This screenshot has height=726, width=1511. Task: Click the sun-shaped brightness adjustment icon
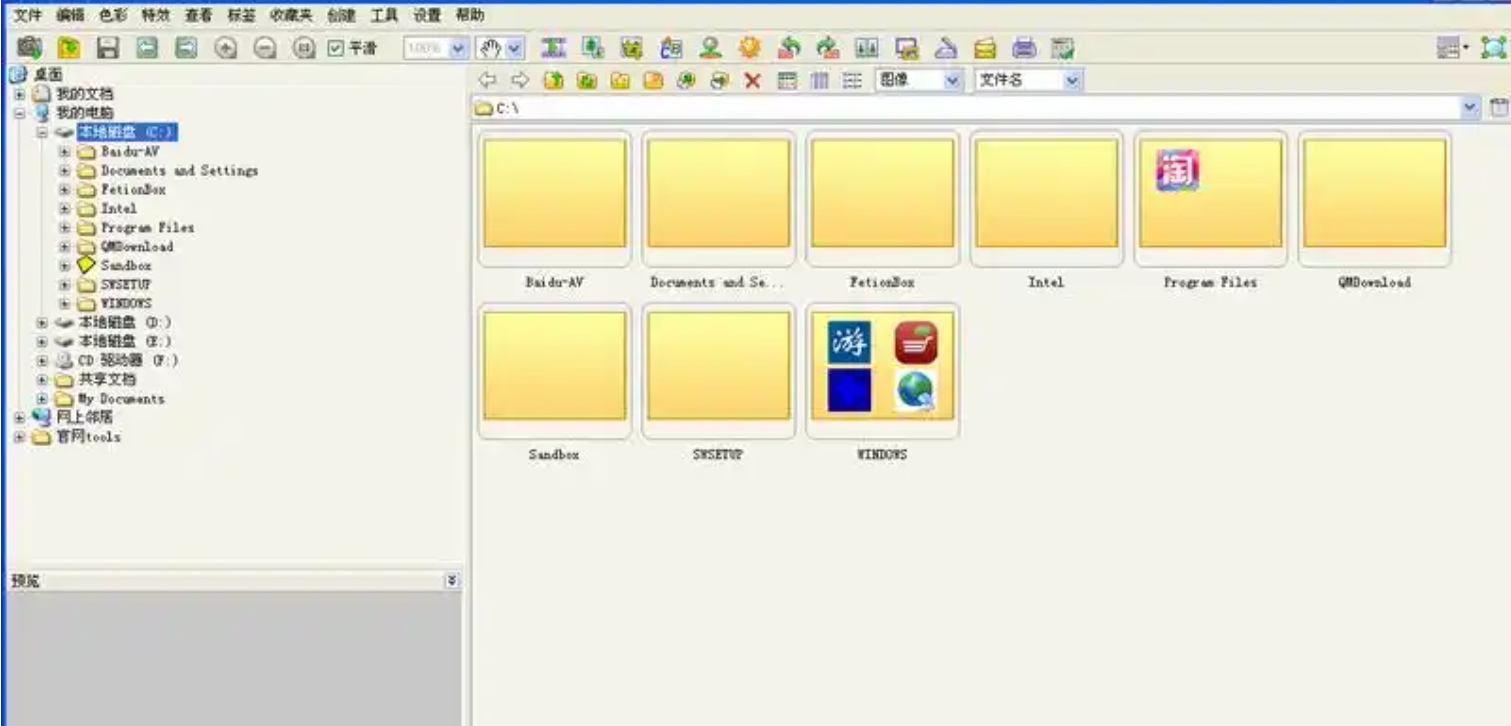pyautogui.click(x=749, y=47)
